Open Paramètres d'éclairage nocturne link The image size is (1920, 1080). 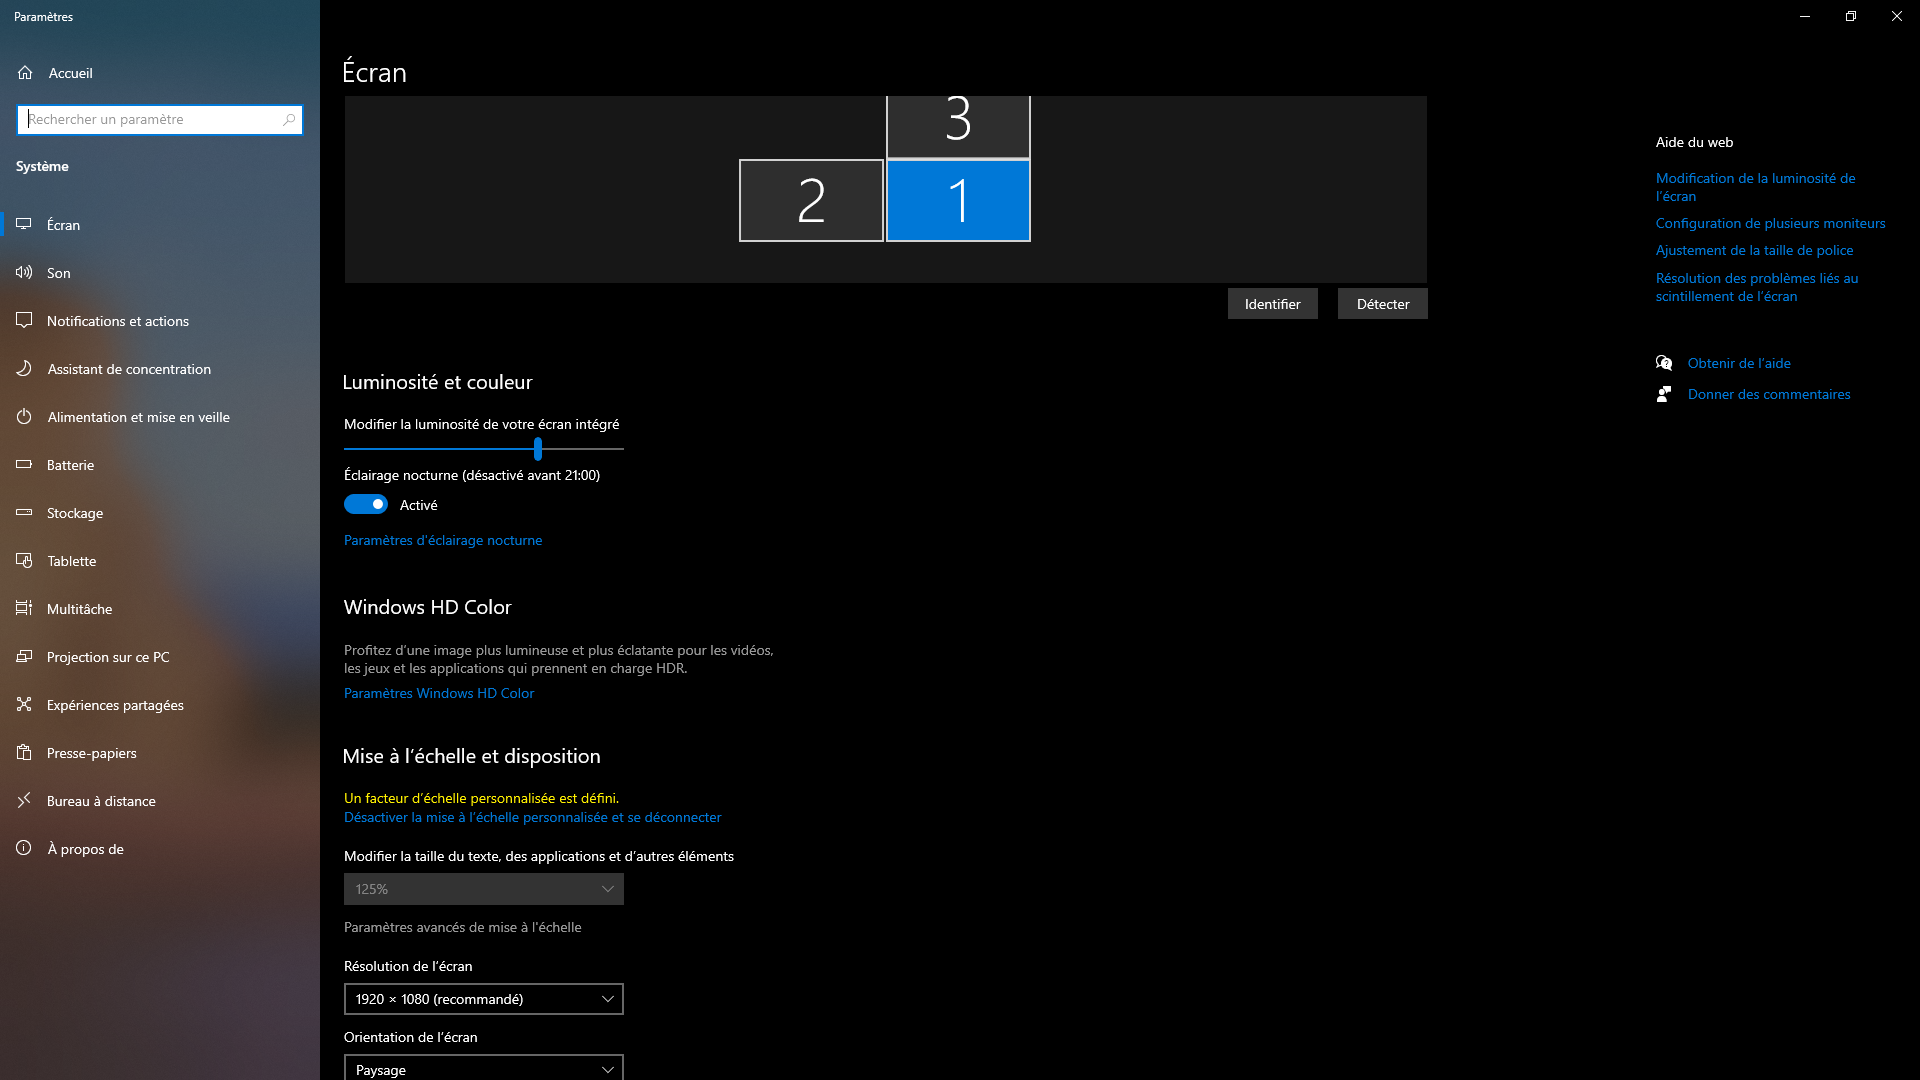442,539
